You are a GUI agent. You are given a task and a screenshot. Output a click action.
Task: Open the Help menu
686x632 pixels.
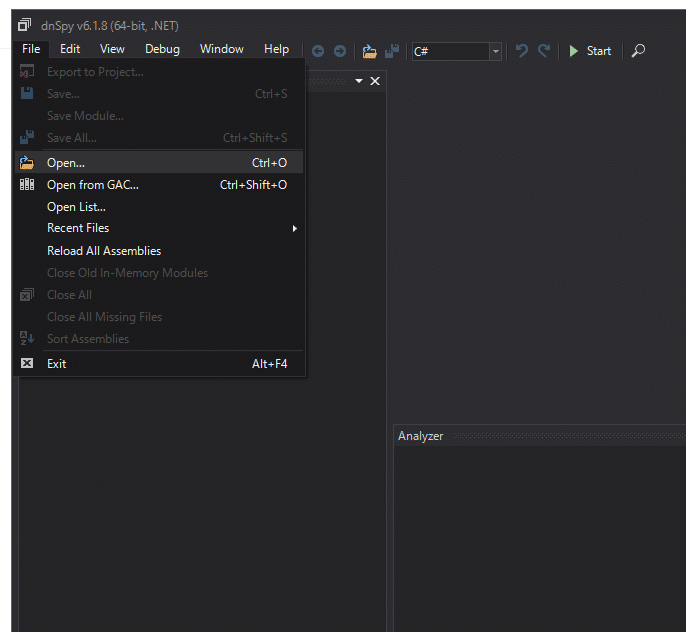[276, 49]
